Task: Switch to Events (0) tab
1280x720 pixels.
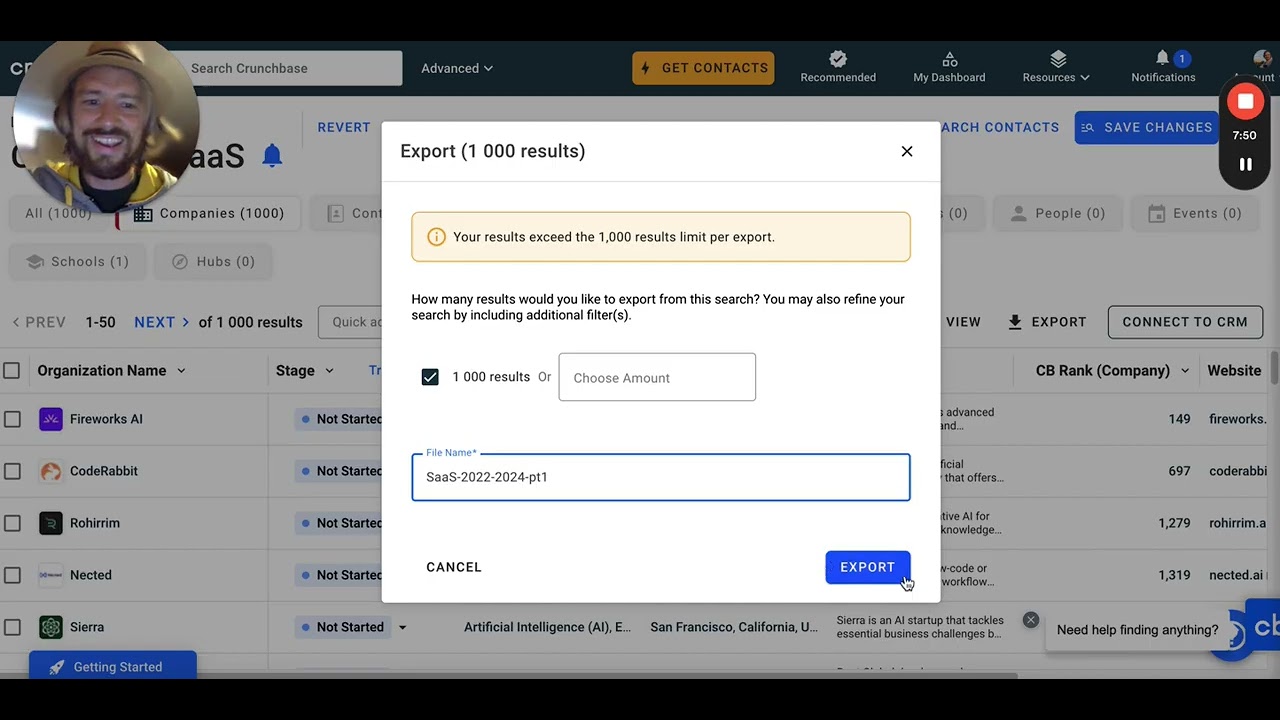Action: click(x=1194, y=213)
